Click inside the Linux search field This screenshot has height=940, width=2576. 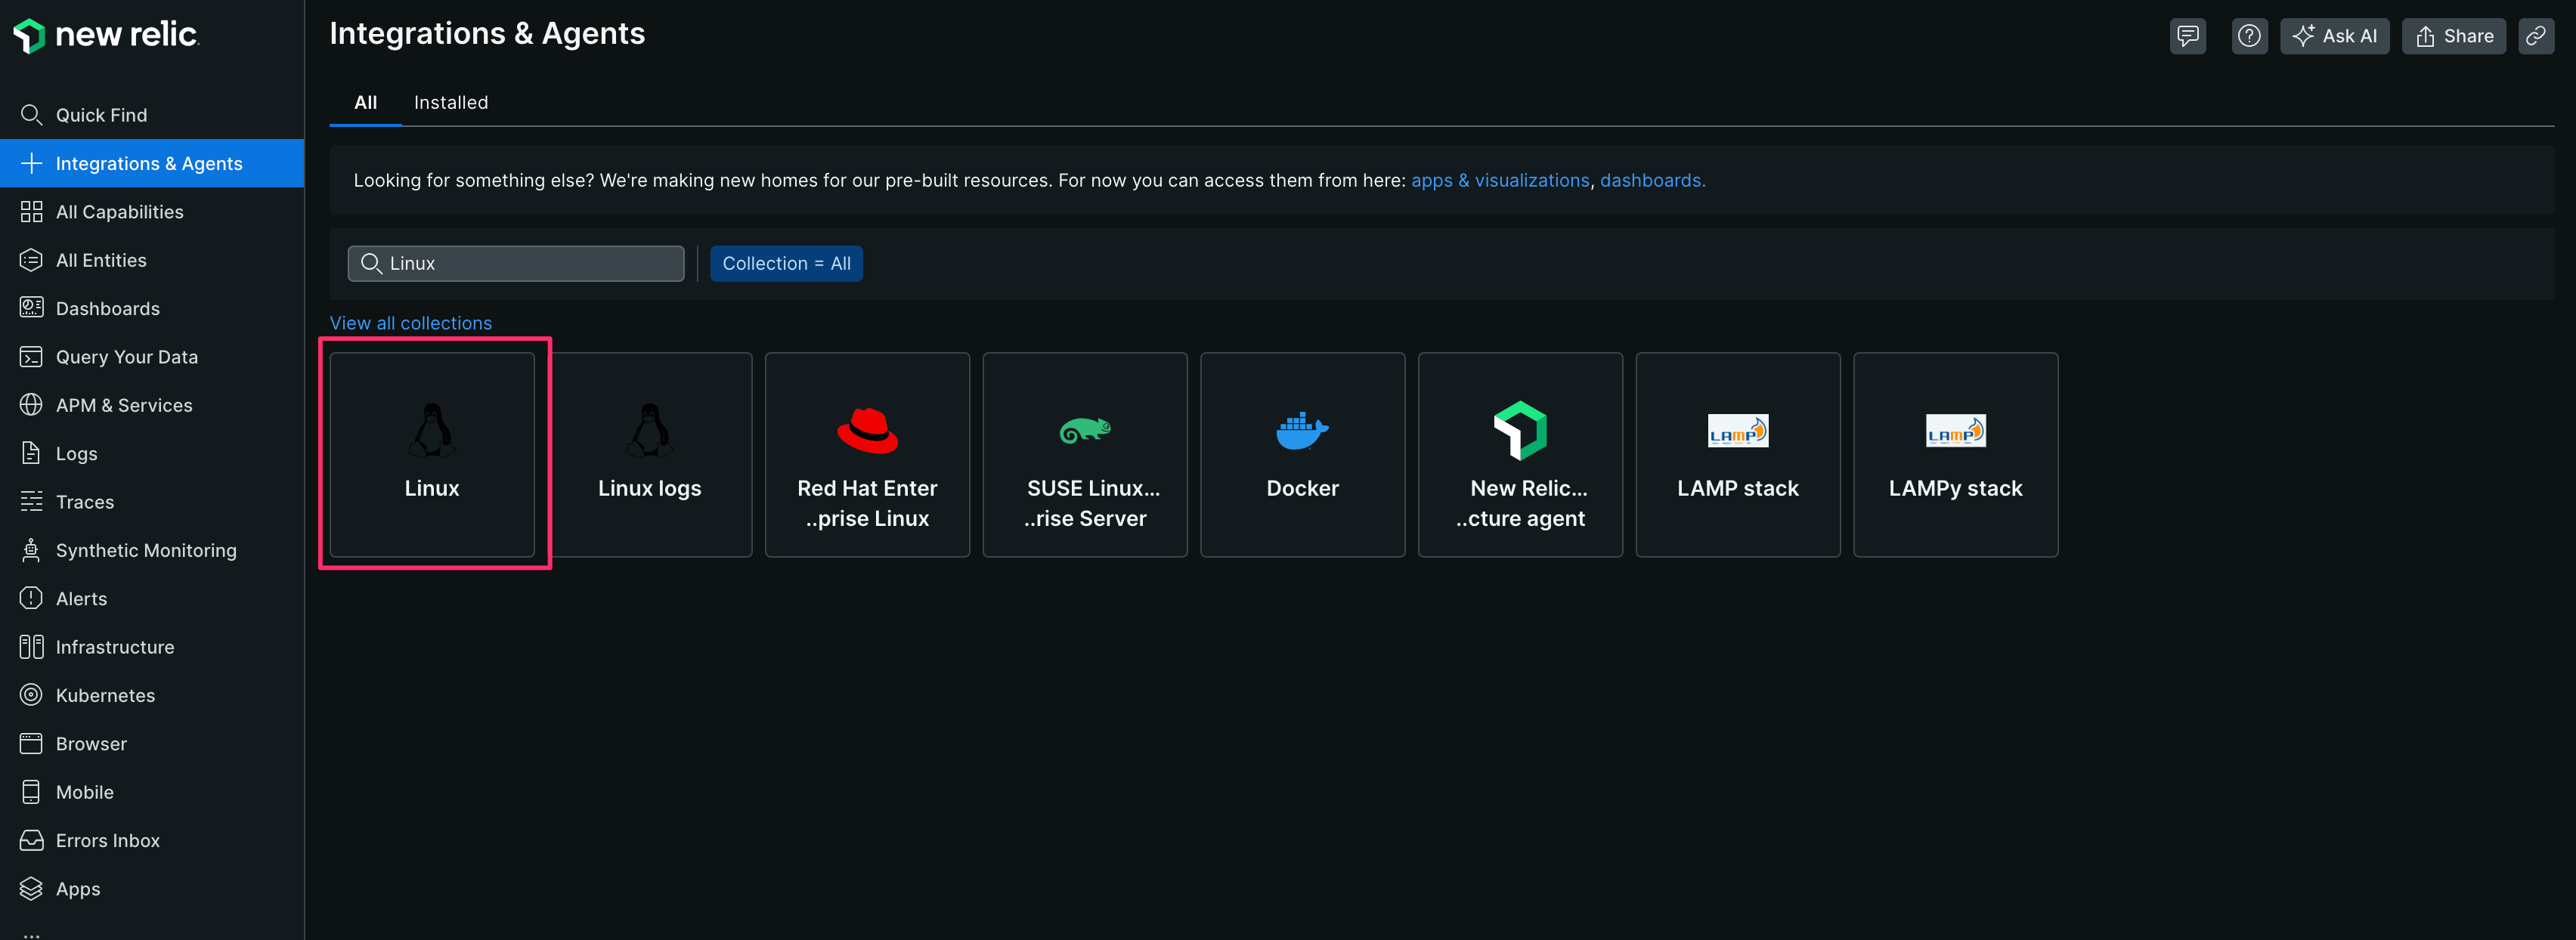(x=516, y=263)
